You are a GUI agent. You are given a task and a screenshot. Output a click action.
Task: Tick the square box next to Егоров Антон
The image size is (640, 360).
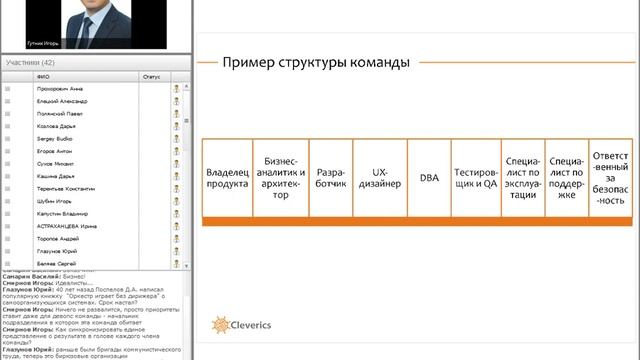pyautogui.click(x=7, y=151)
